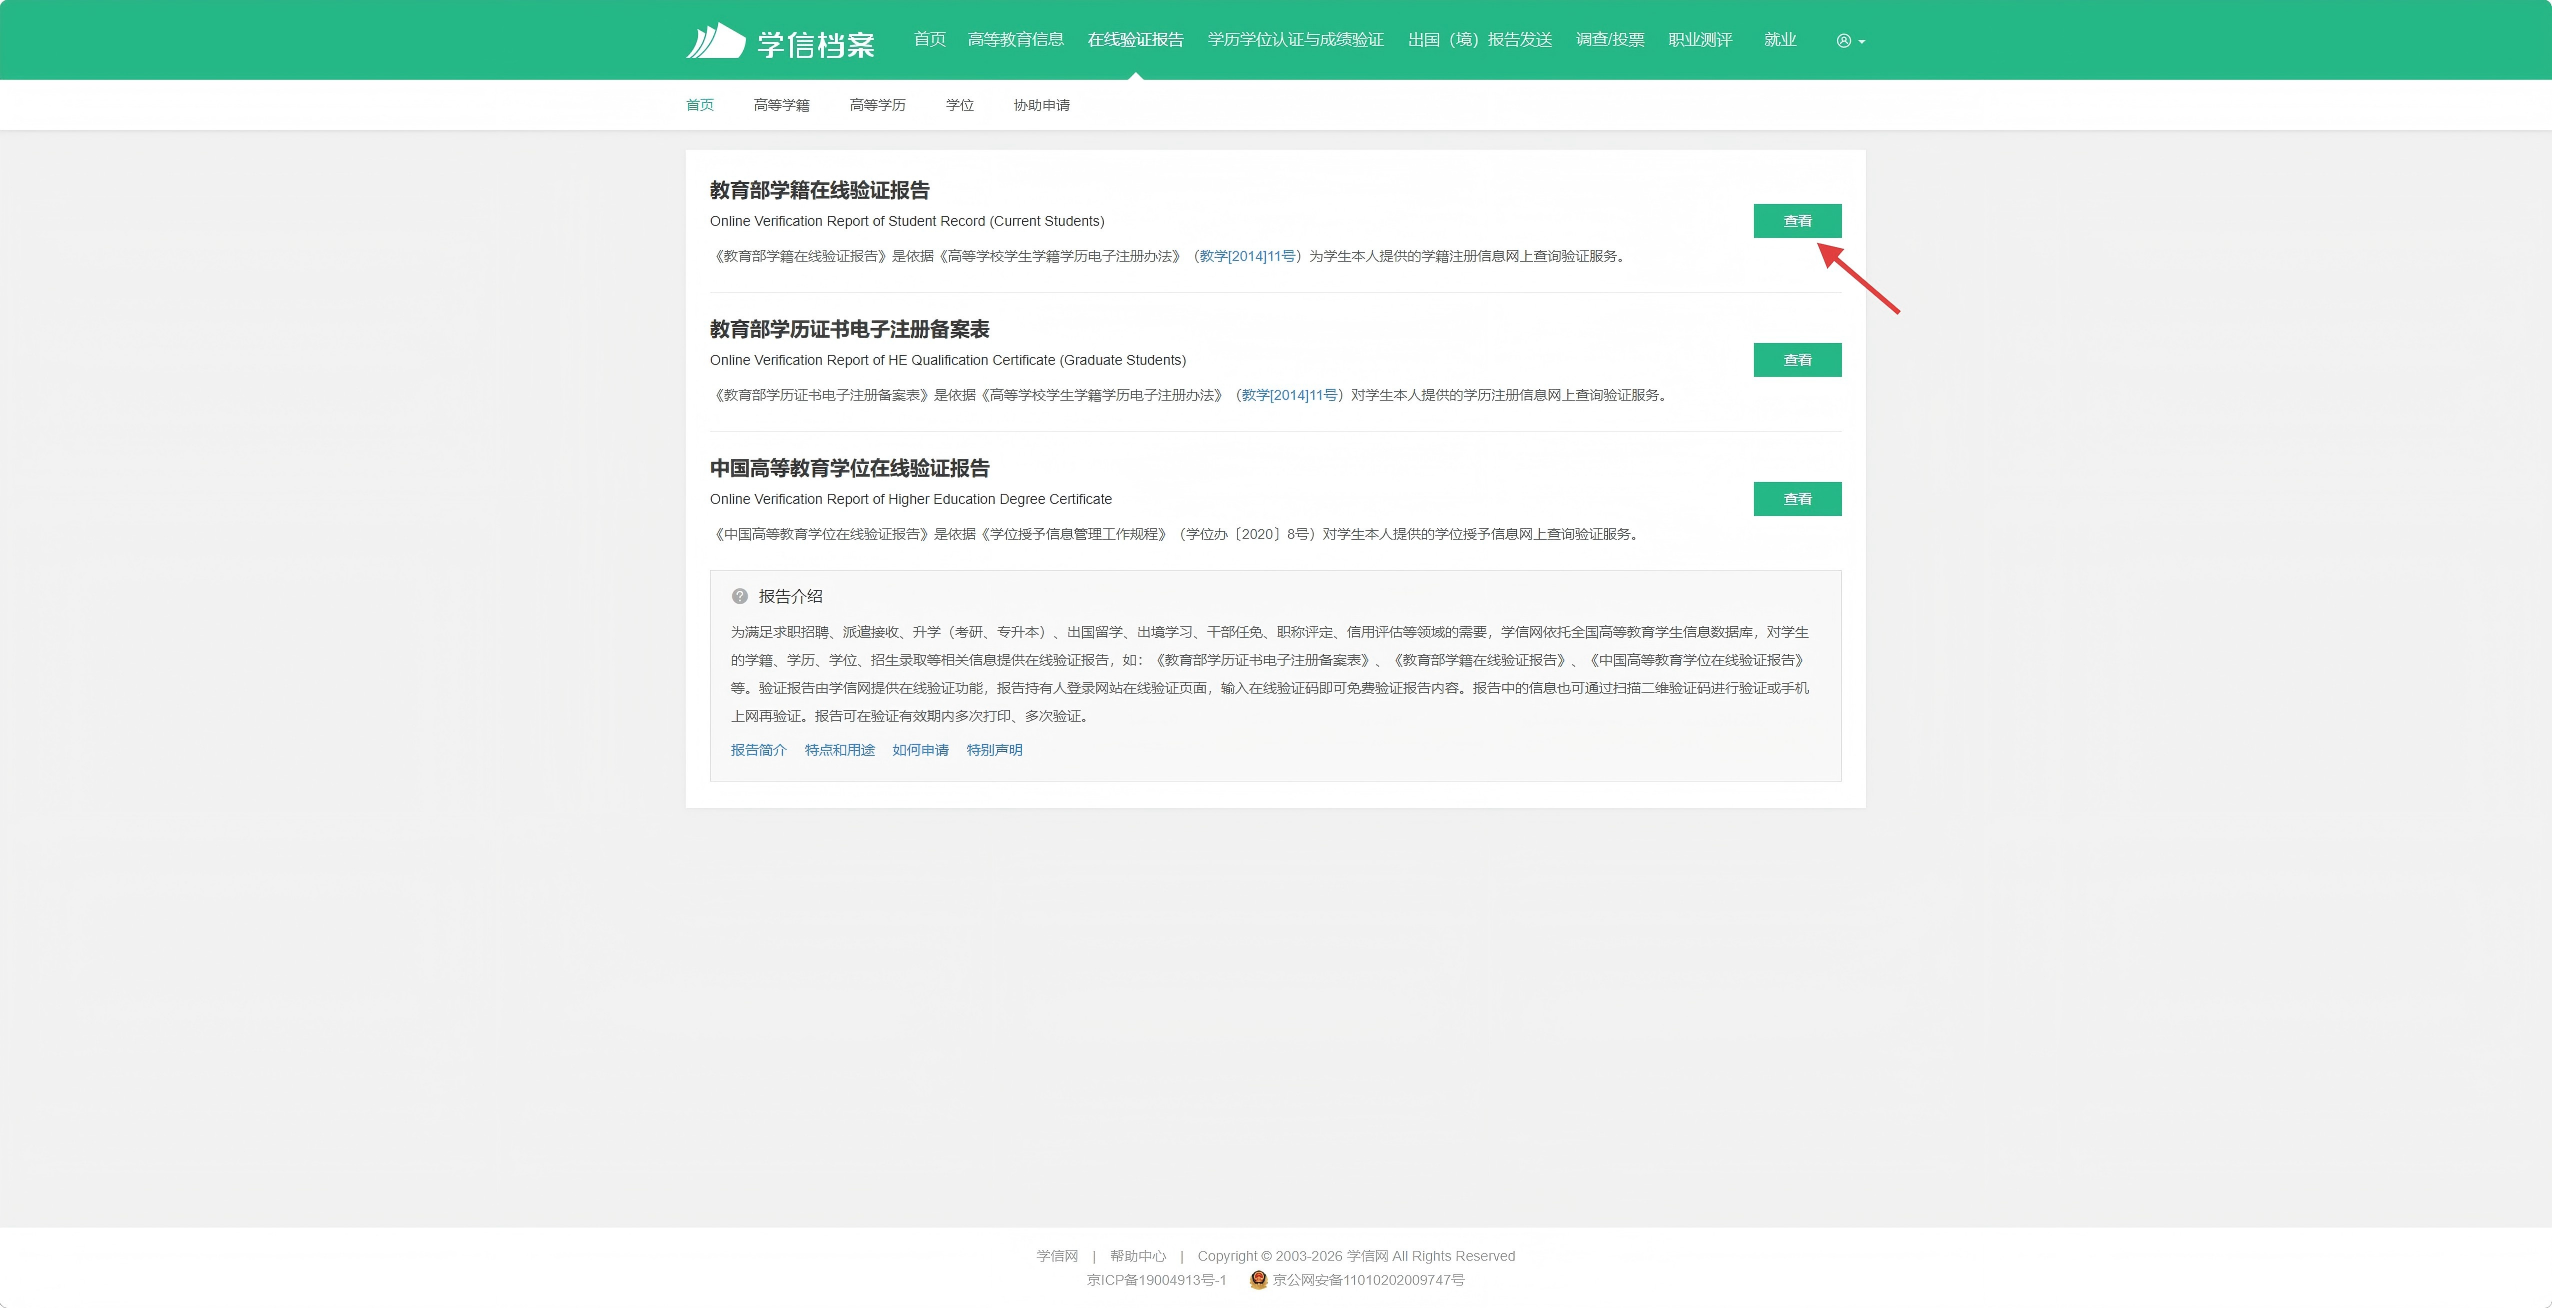Viewport: 2552px width, 1308px height.
Task: Open the 如何申请 link
Action: coord(920,750)
